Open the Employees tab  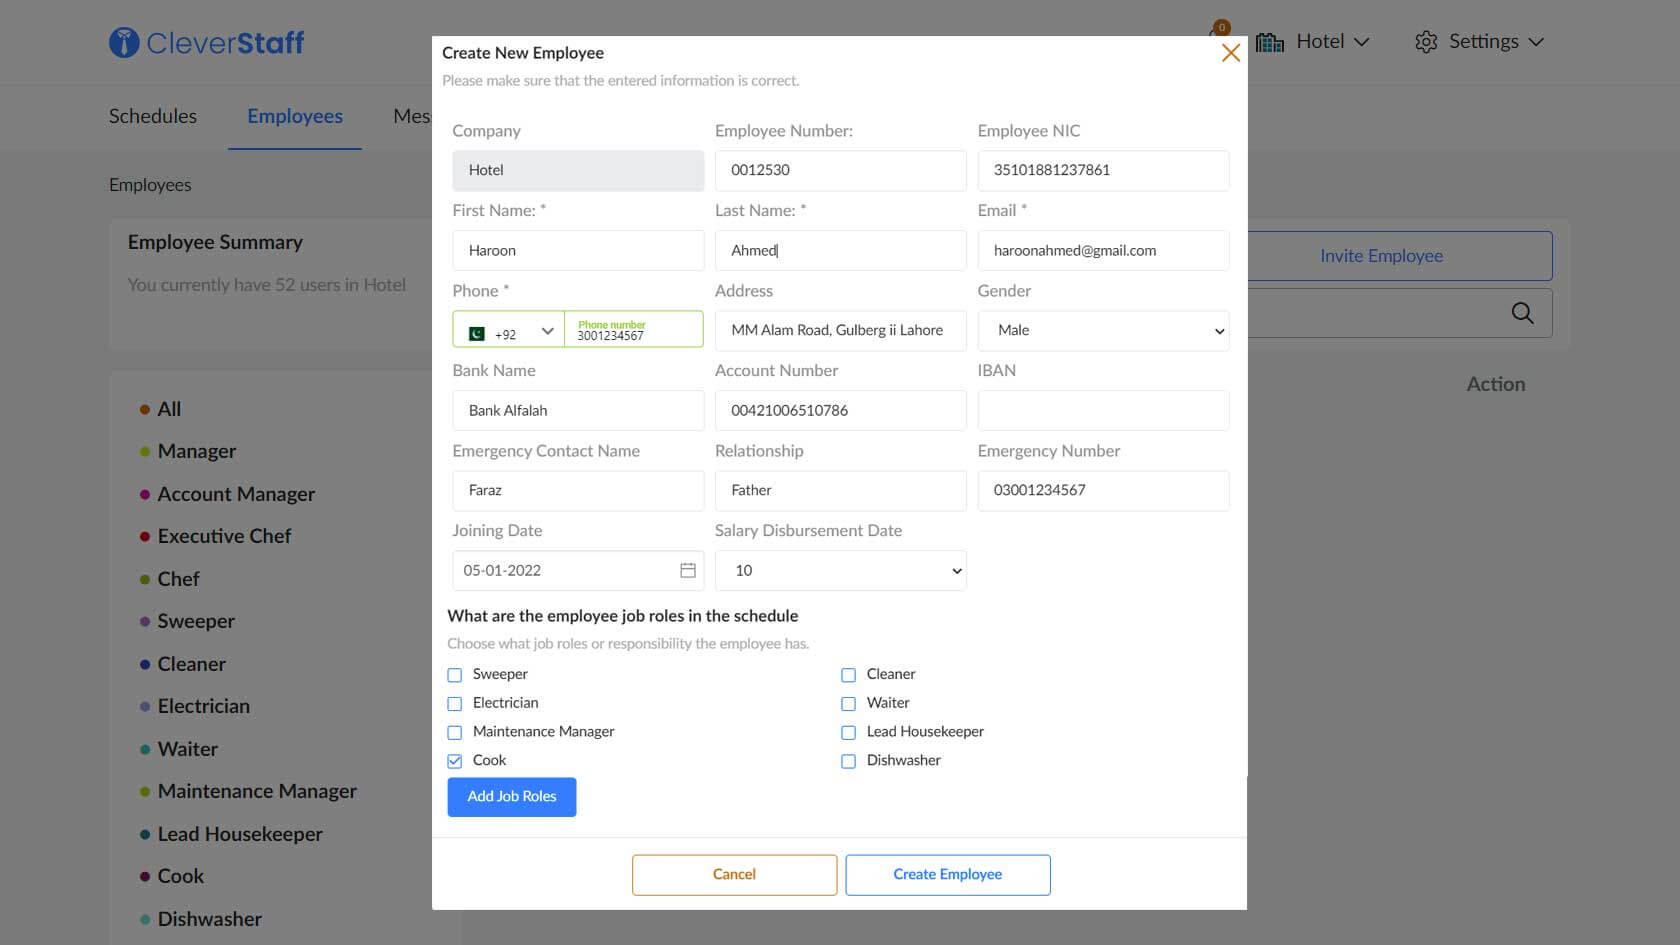click(x=295, y=116)
